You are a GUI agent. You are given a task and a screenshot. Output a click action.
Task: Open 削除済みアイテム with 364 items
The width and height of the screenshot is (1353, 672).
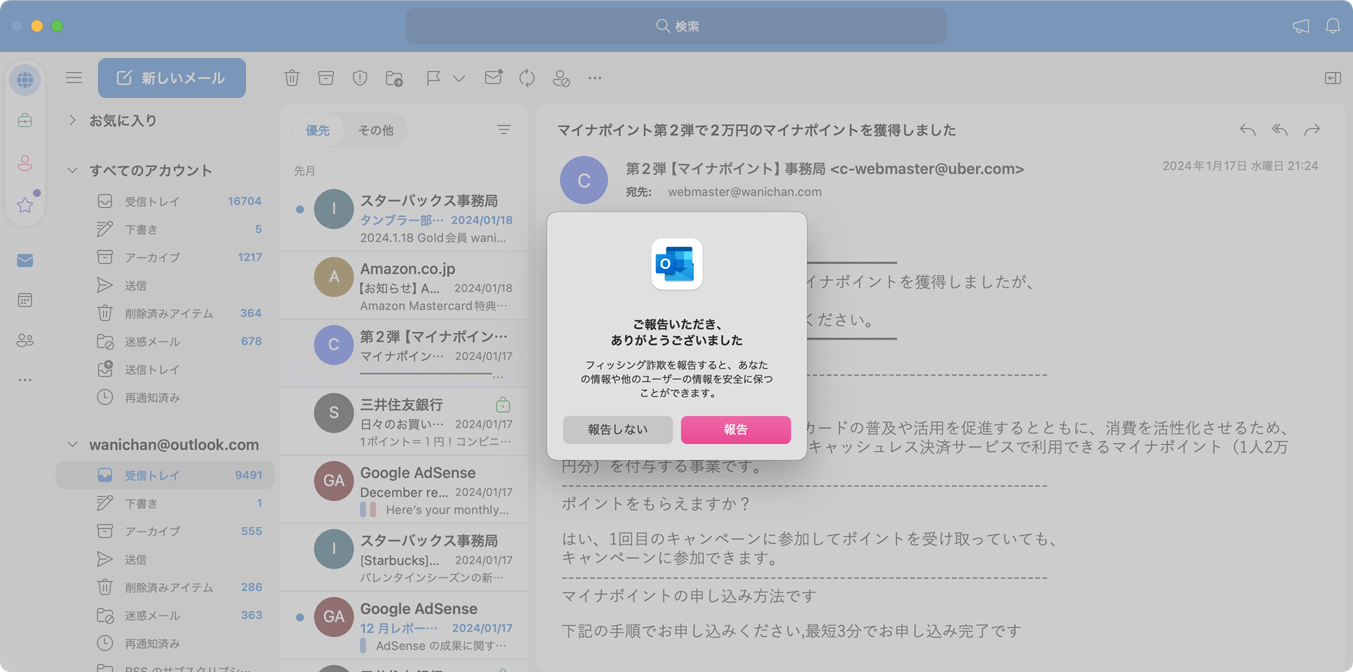point(165,313)
